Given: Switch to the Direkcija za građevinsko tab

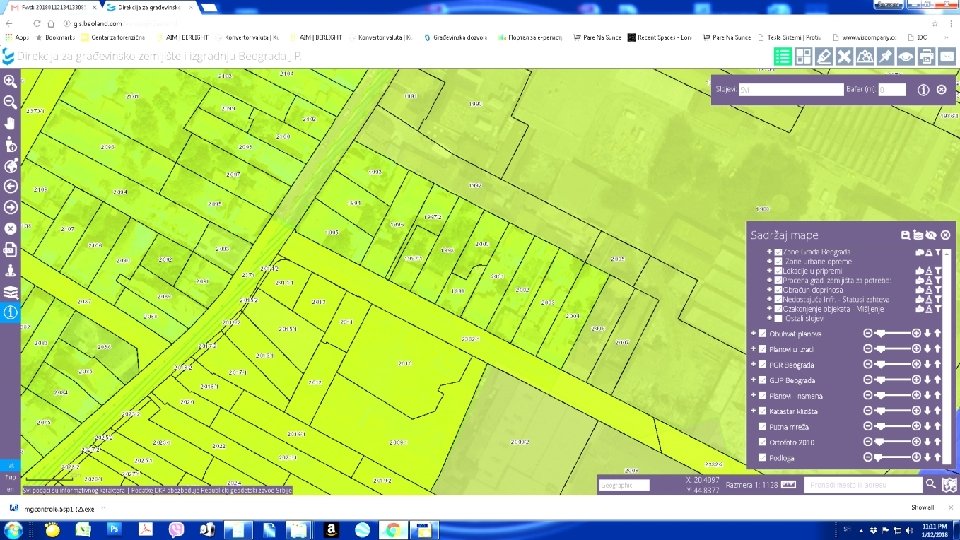Looking at the screenshot, I should pyautogui.click(x=150, y=7).
